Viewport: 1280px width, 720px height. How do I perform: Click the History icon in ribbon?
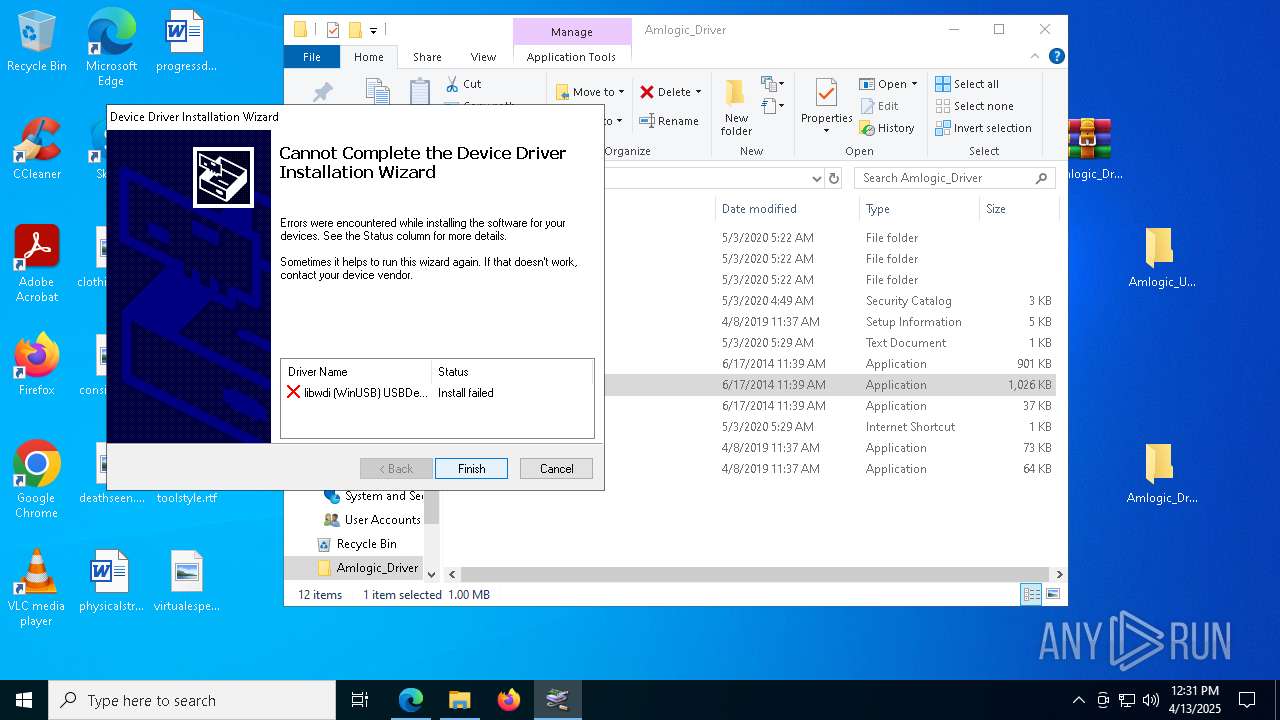[867, 128]
